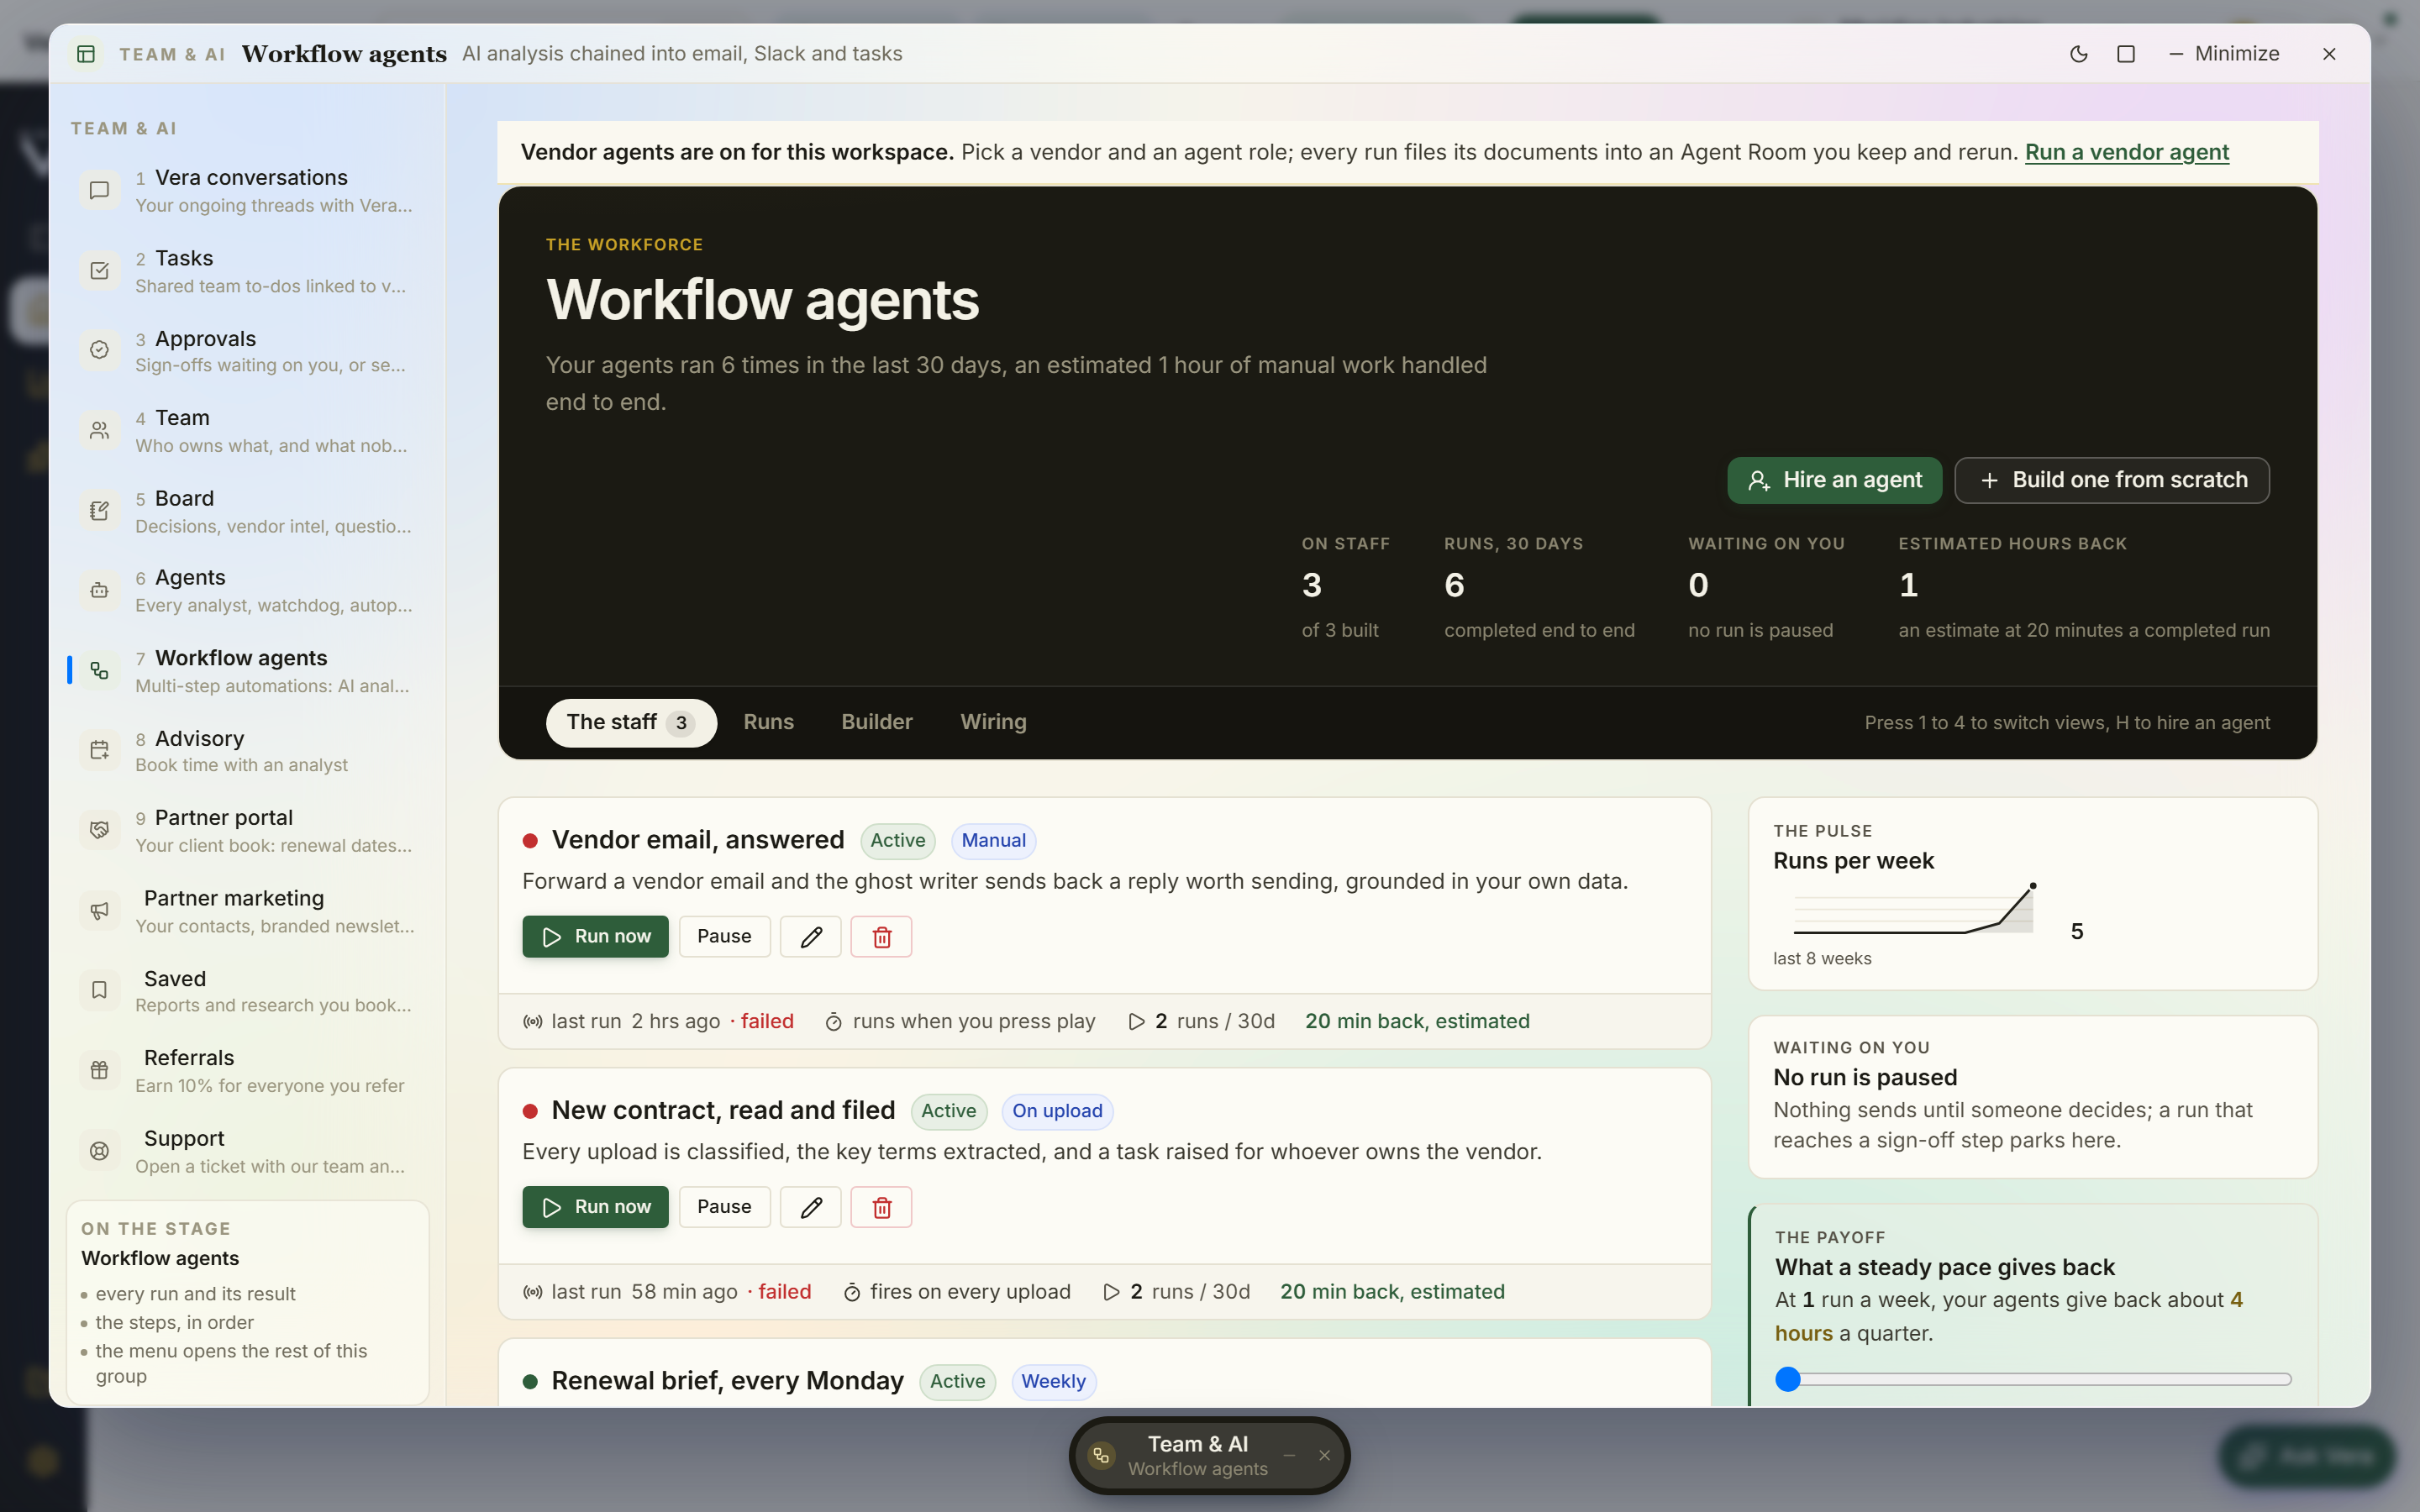Delete Vendor email agent with trash icon
This screenshot has height=1512, width=2420.
point(881,937)
